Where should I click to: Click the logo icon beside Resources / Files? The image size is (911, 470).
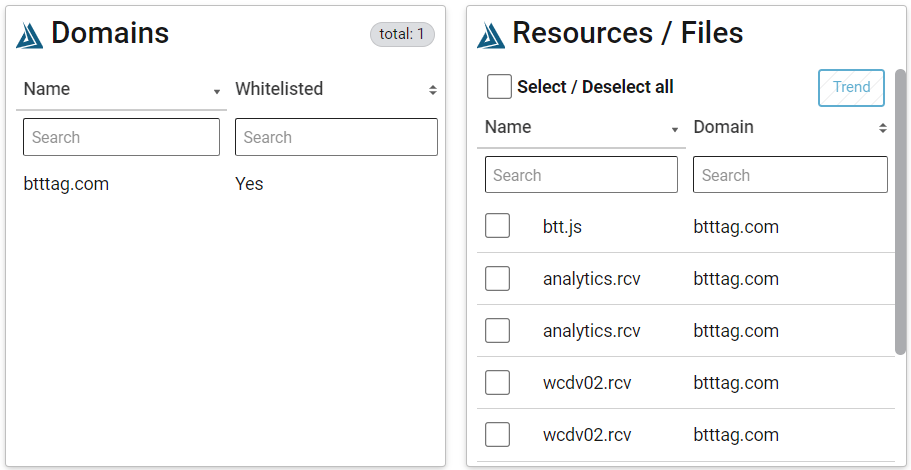[x=491, y=35]
